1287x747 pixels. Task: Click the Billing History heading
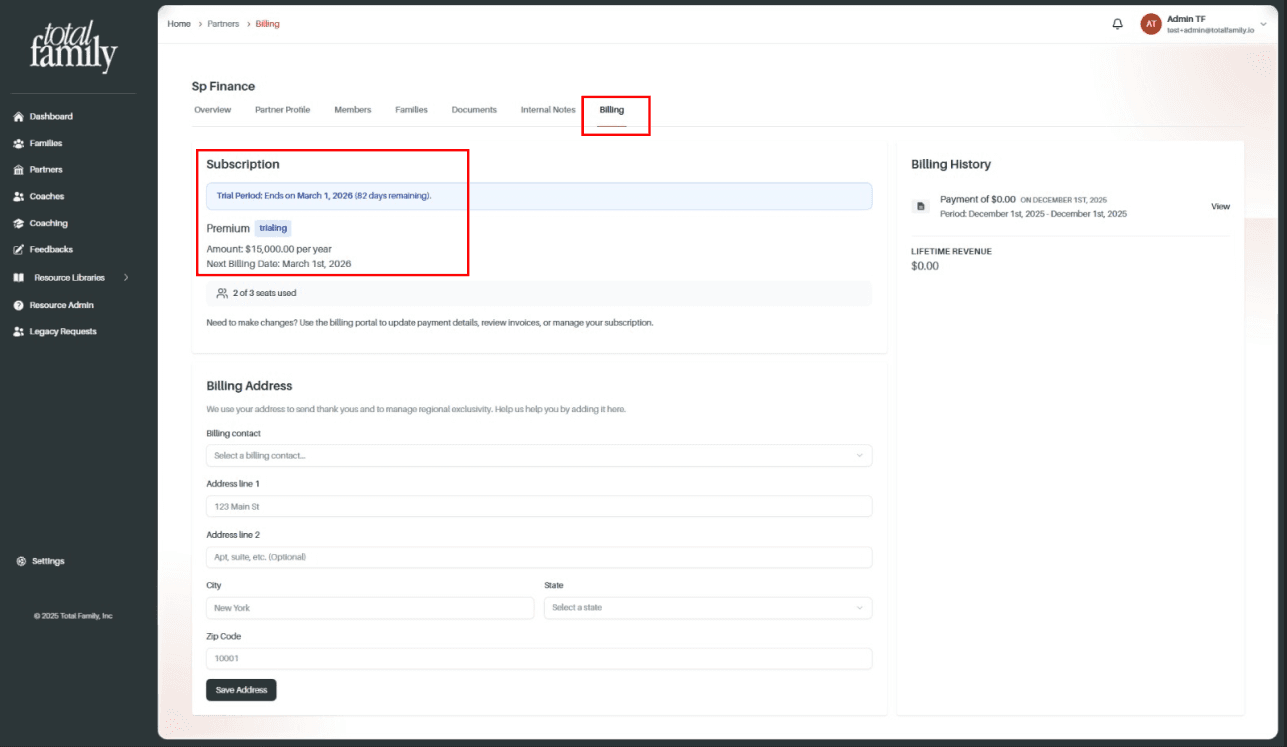point(951,165)
